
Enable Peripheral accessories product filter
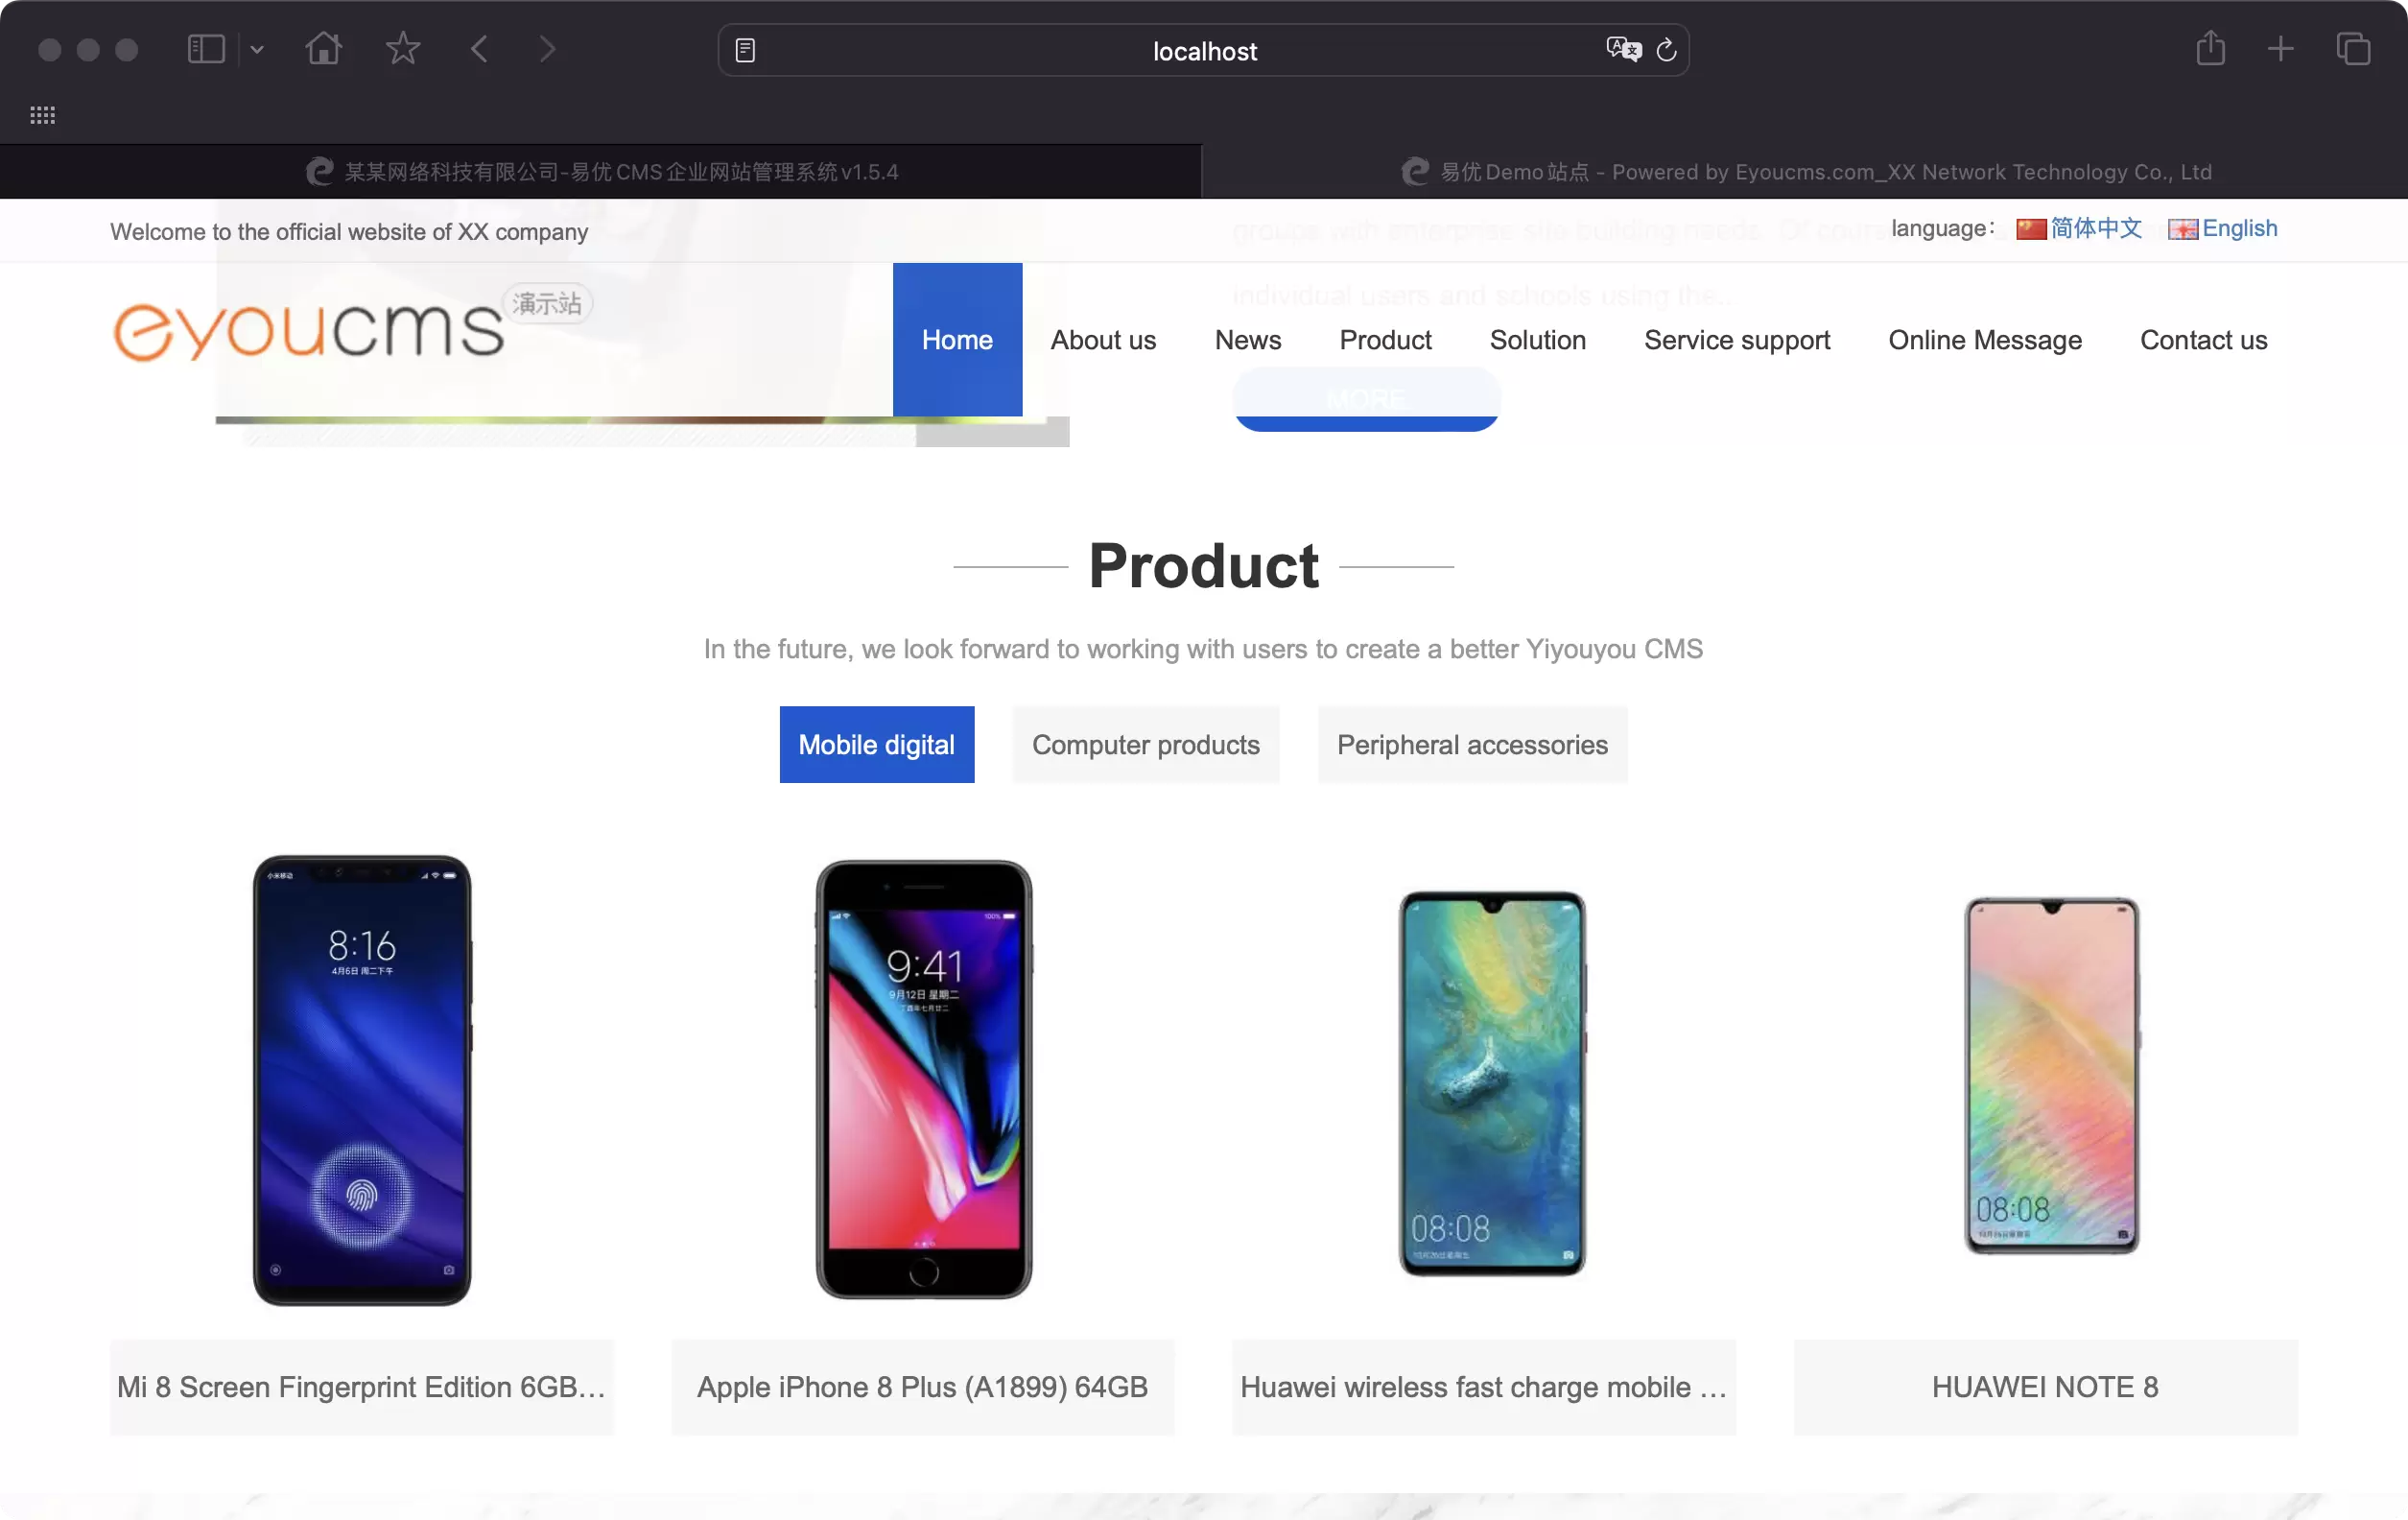pos(1472,745)
